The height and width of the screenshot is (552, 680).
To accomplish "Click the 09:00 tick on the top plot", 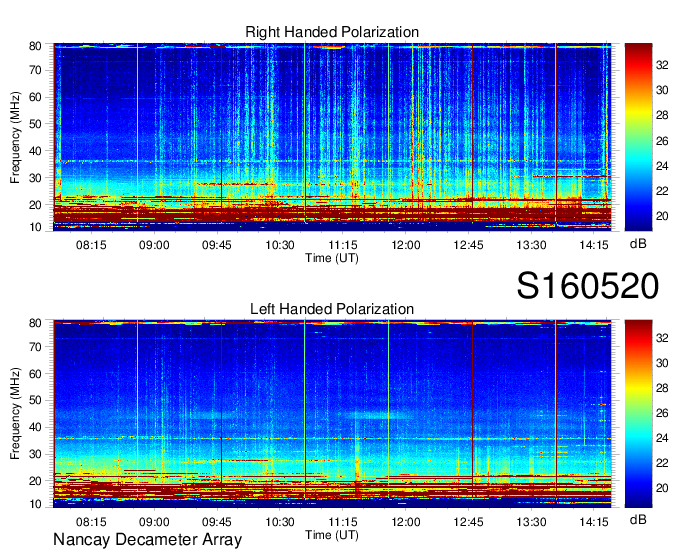I will (x=154, y=245).
